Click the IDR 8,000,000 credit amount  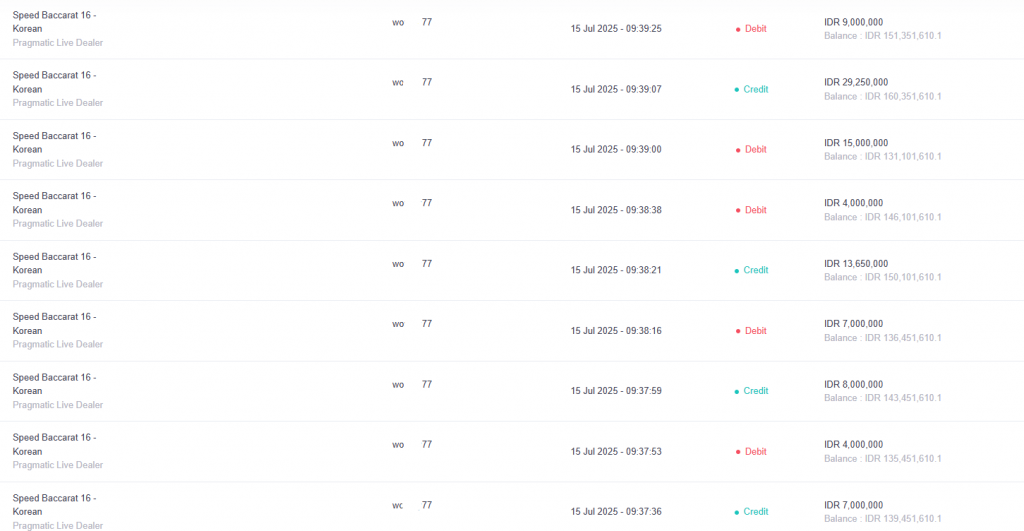coord(853,385)
